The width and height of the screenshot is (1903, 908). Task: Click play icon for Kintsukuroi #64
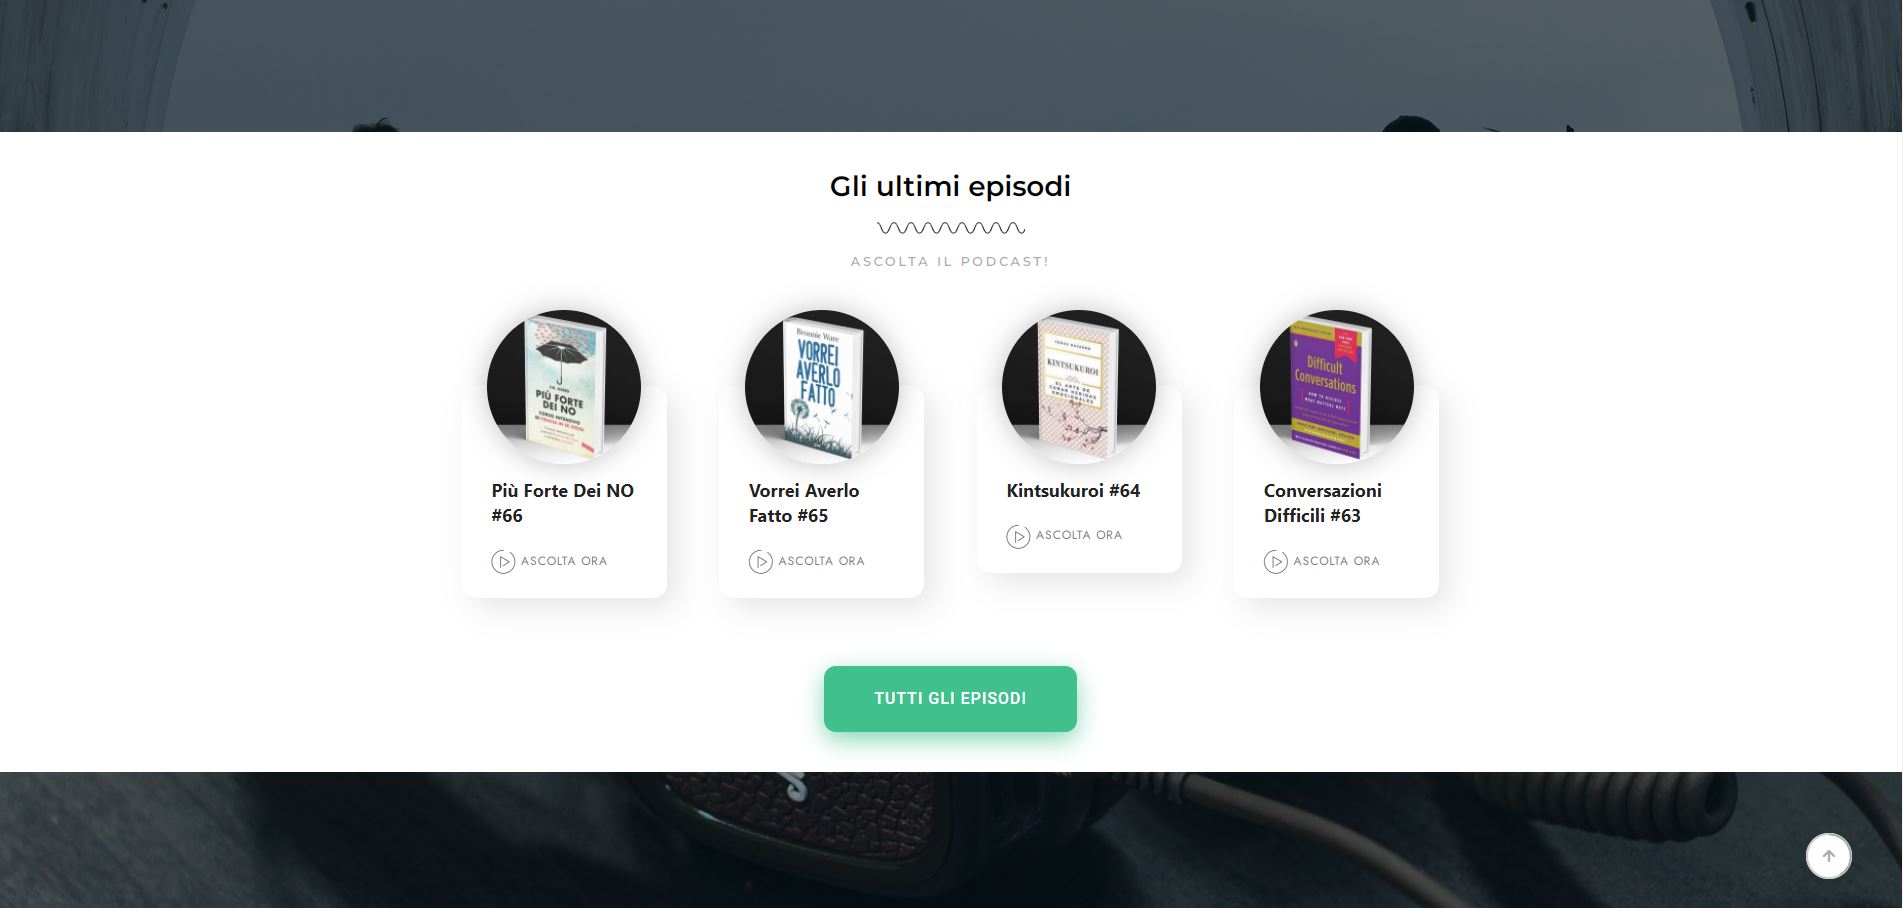click(x=1018, y=537)
